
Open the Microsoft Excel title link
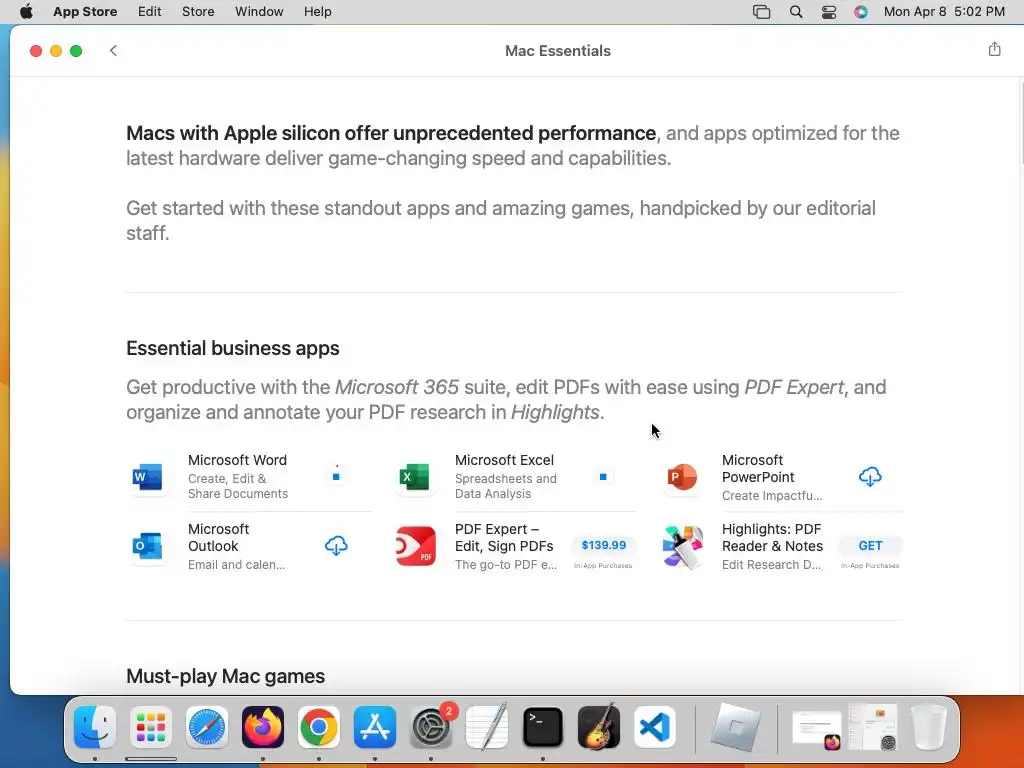(504, 460)
